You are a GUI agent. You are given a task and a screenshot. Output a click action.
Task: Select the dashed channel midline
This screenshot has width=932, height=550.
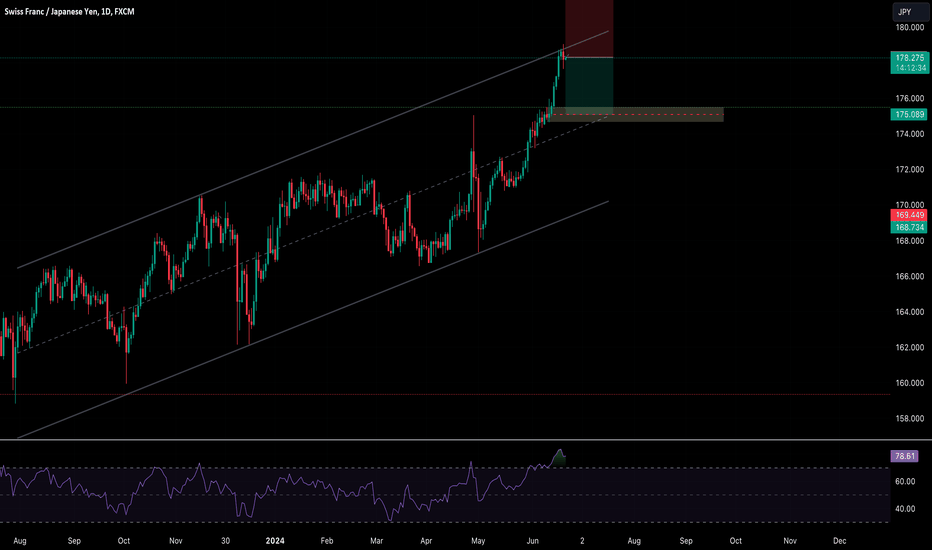tap(313, 234)
